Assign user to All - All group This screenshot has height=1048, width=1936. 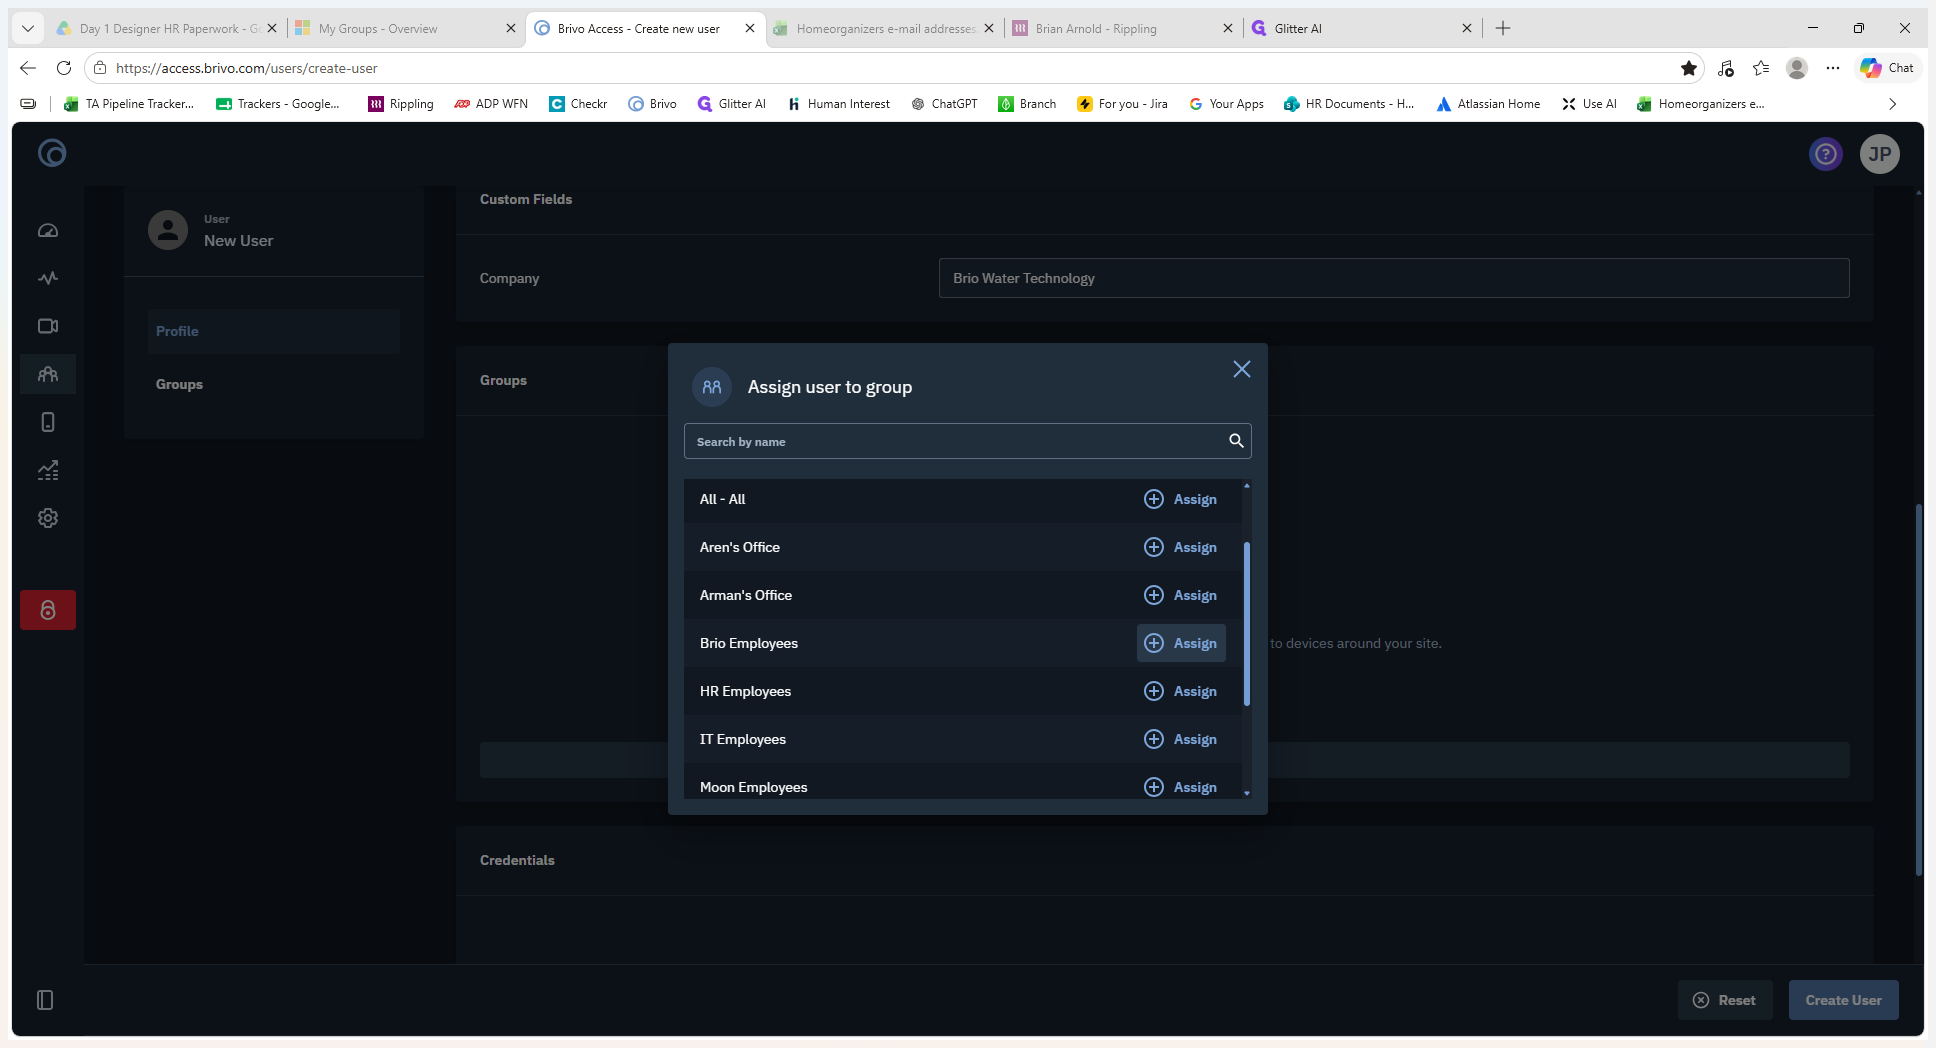(x=1181, y=499)
